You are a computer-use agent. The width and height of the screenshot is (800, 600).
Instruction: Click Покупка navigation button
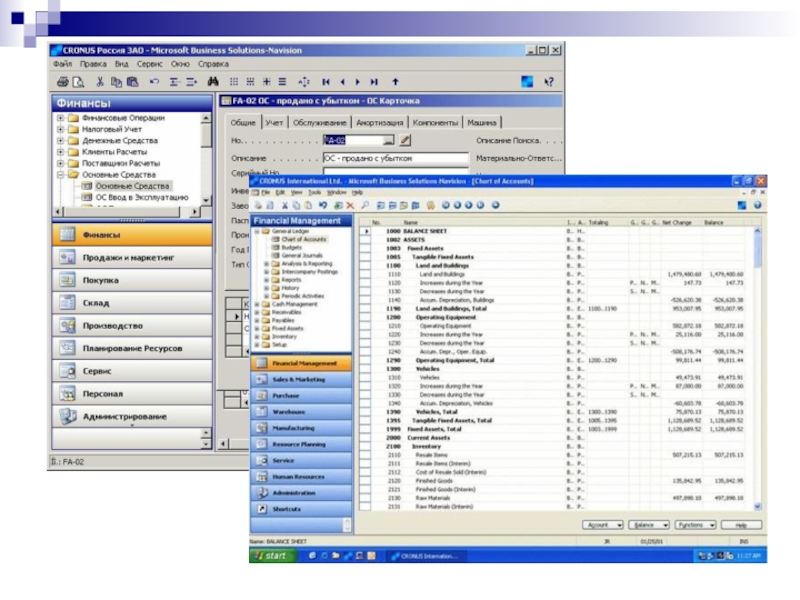click(x=132, y=280)
